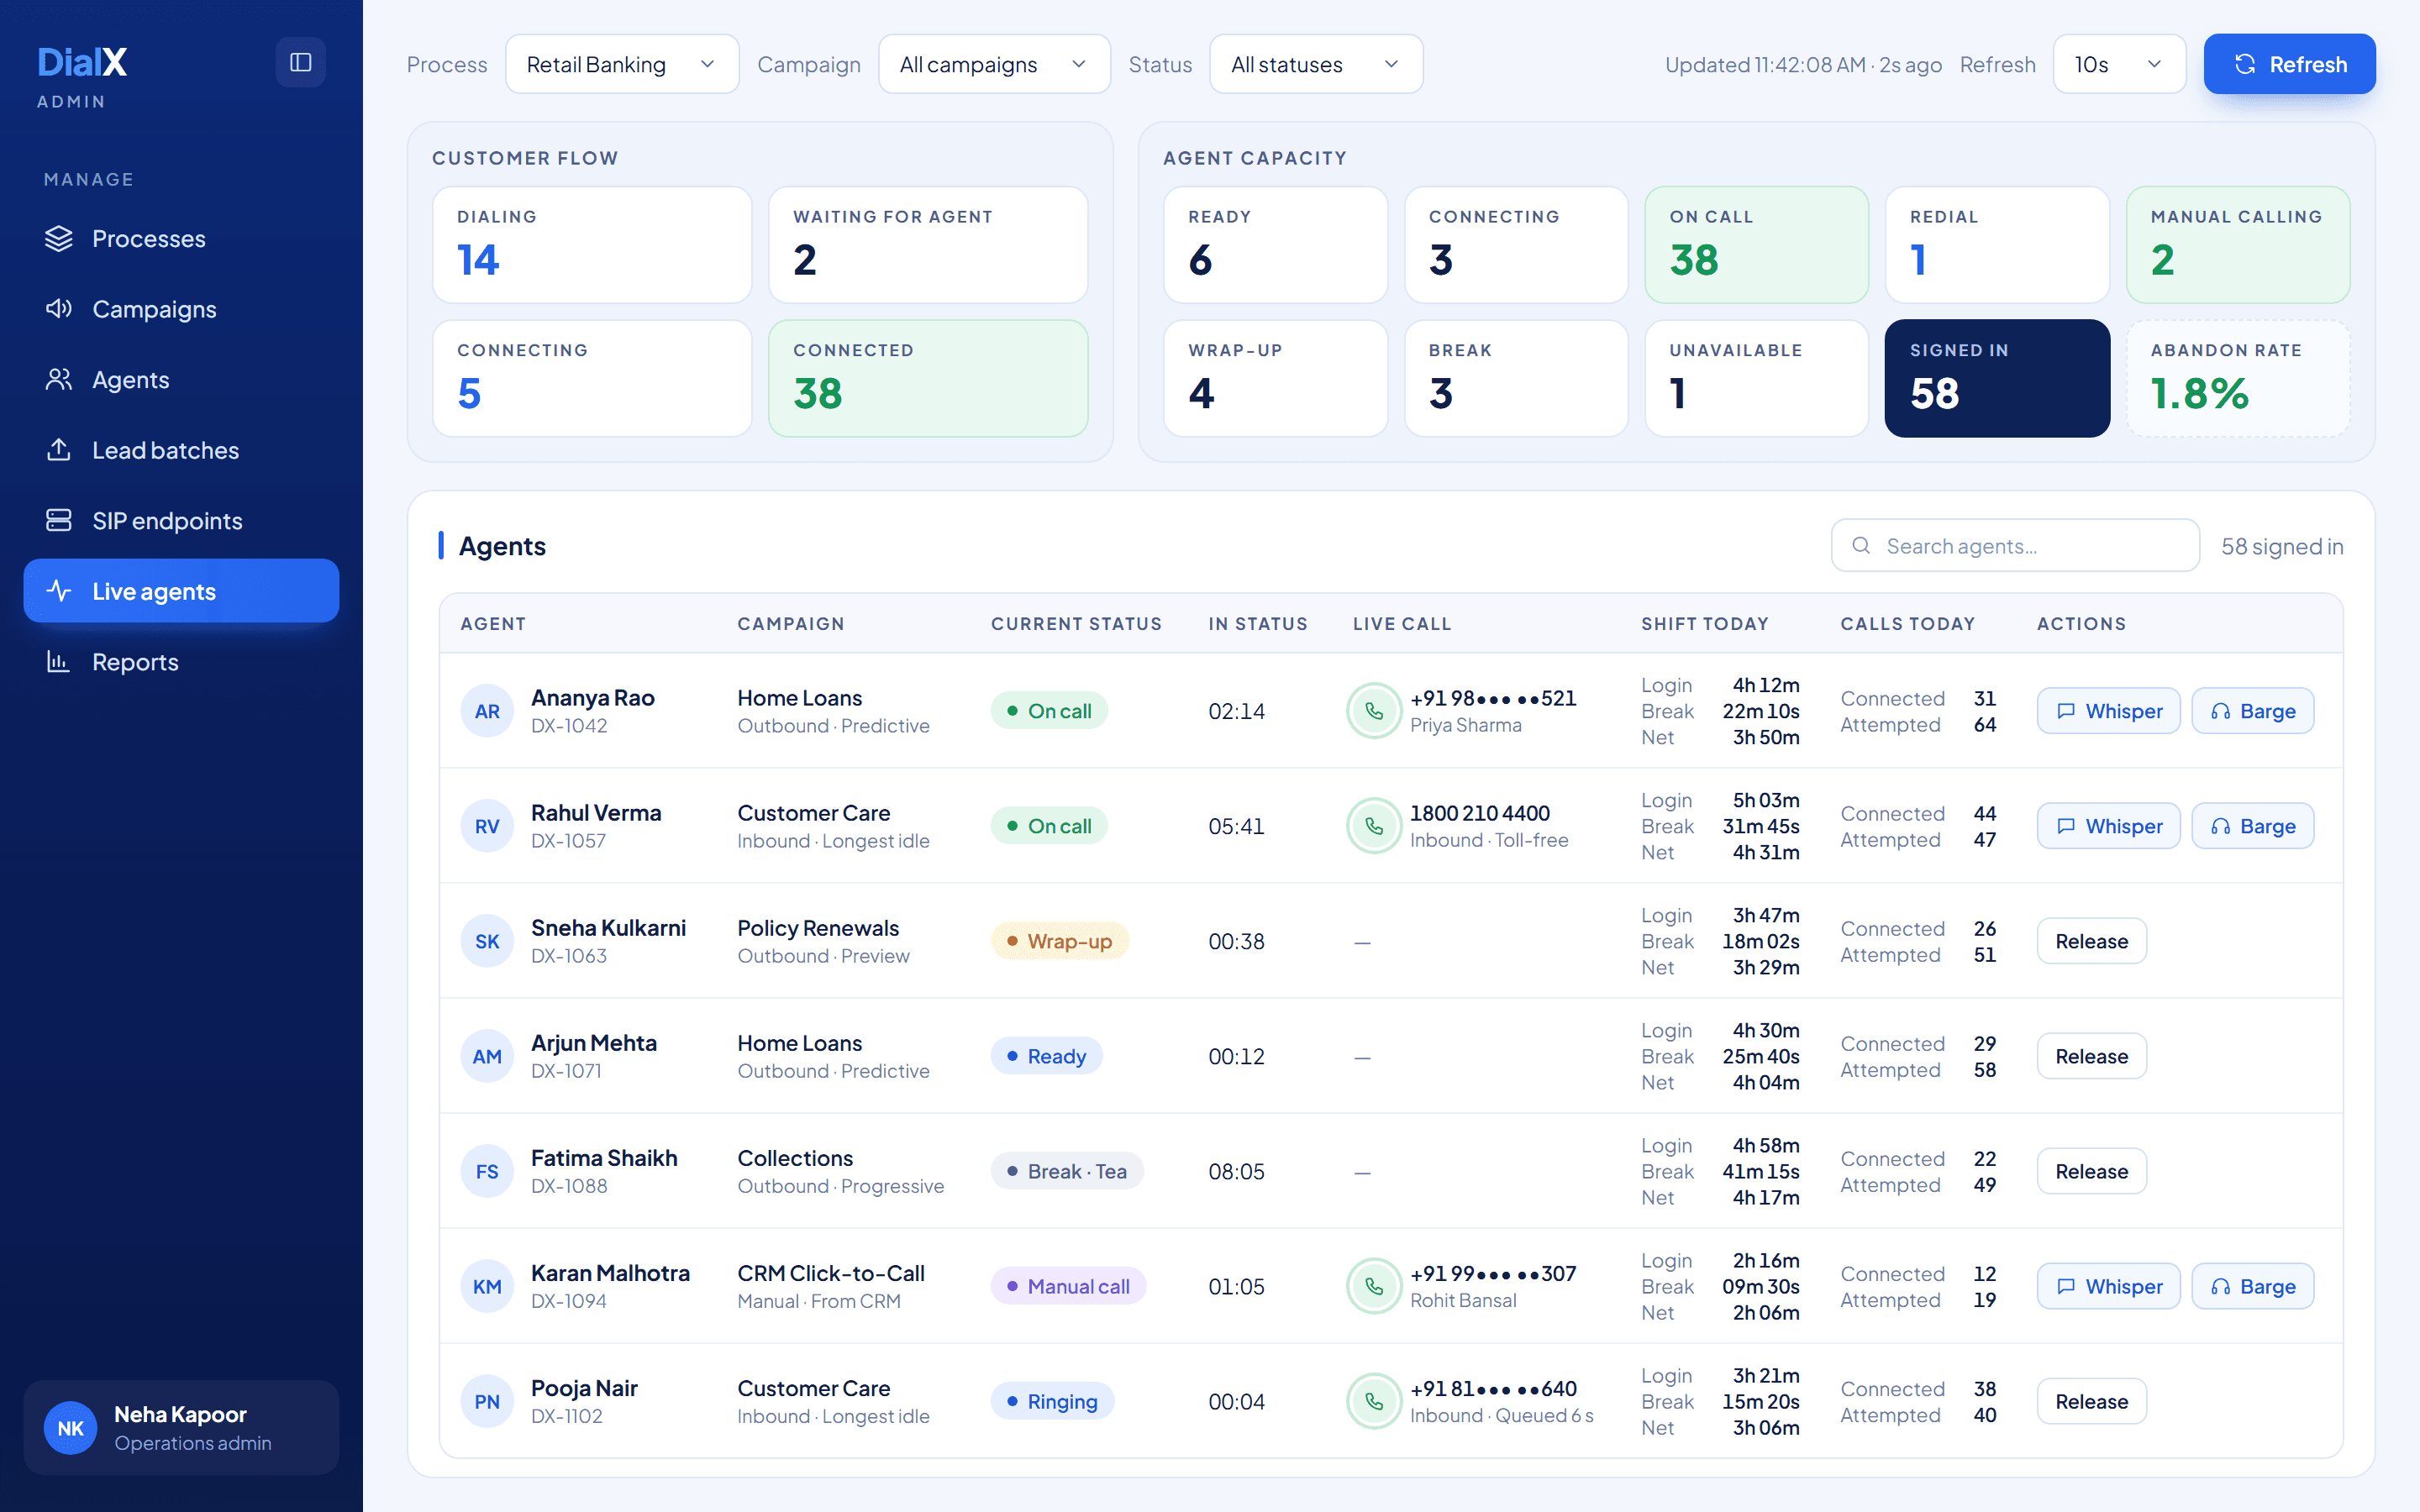Release Pooja Nair

click(x=2091, y=1401)
